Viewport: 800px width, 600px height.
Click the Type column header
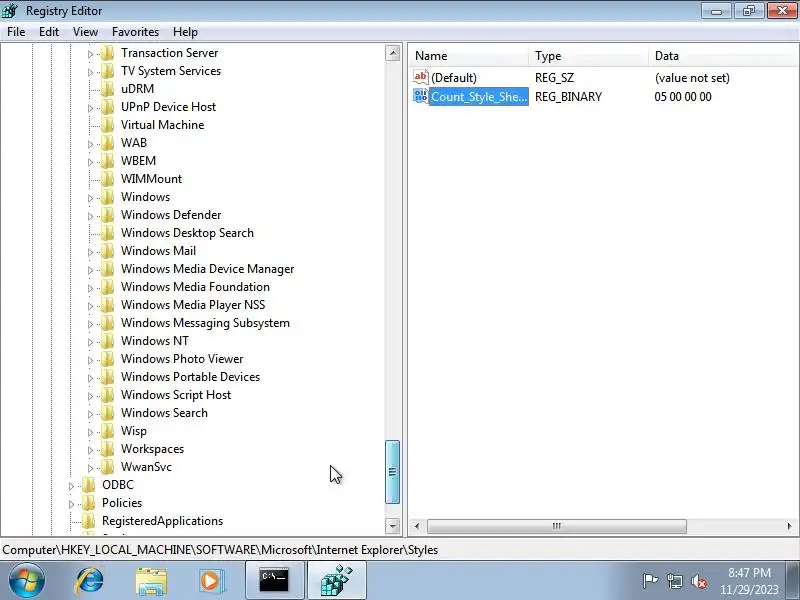pyautogui.click(x=589, y=56)
